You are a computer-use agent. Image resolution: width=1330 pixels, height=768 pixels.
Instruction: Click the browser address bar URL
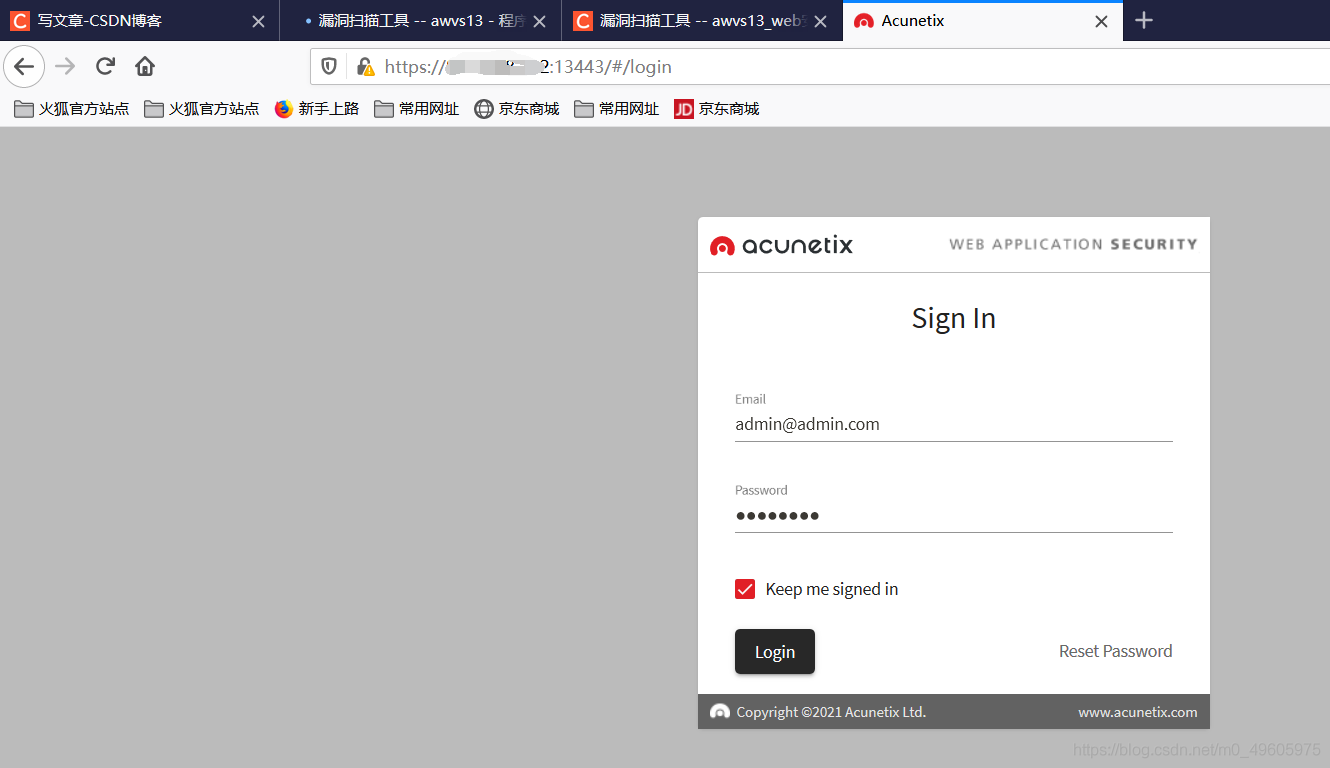coord(528,67)
